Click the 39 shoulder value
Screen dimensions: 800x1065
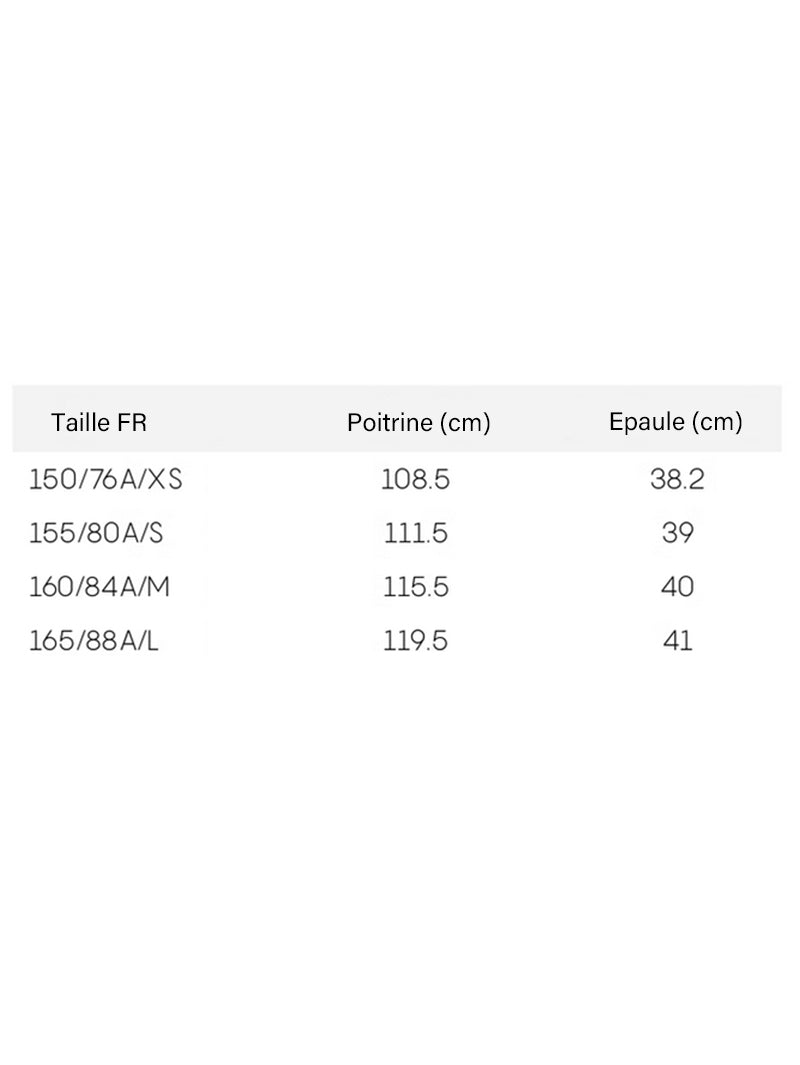tap(678, 533)
